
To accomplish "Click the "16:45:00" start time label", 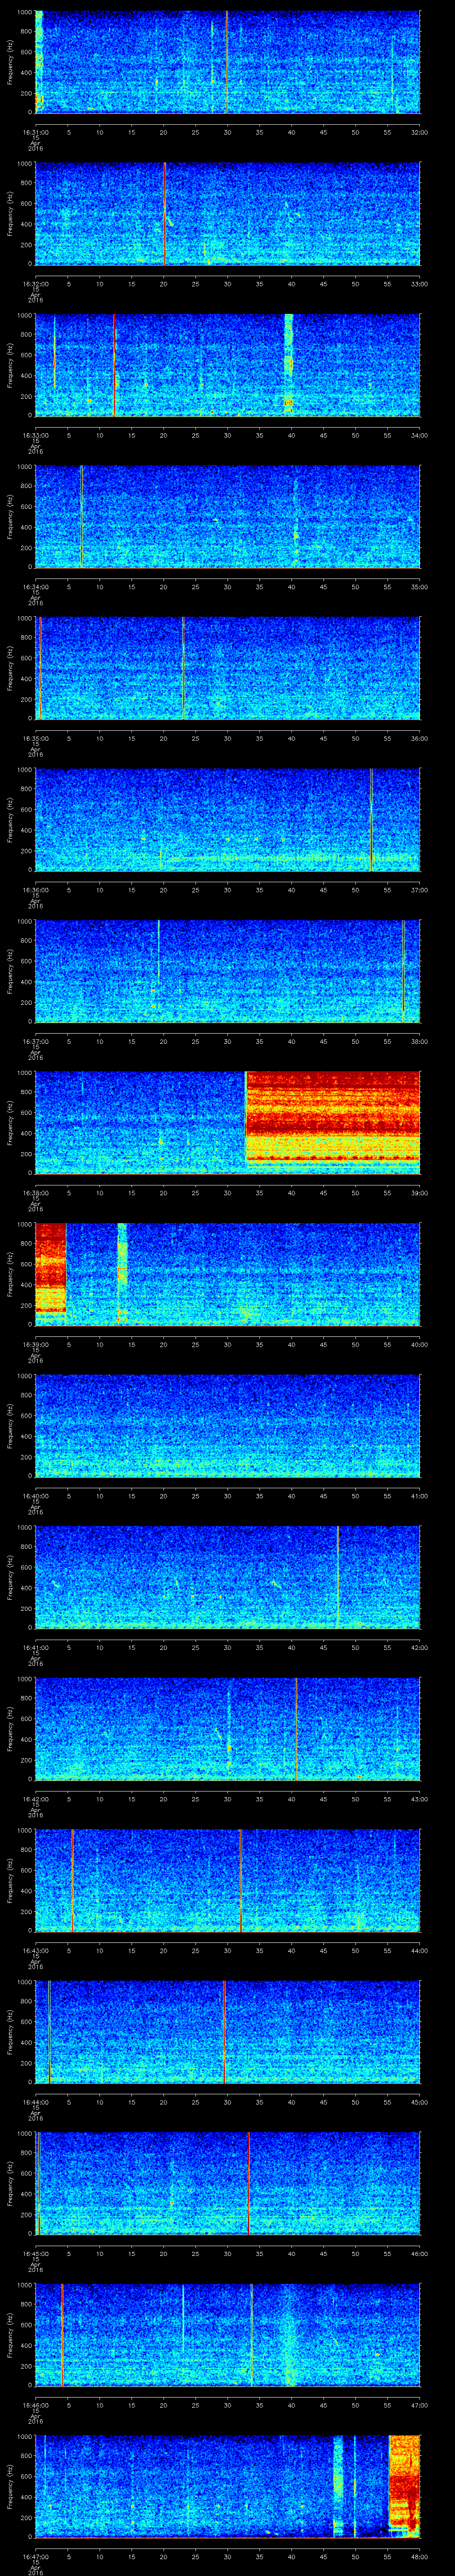I will [35, 2254].
